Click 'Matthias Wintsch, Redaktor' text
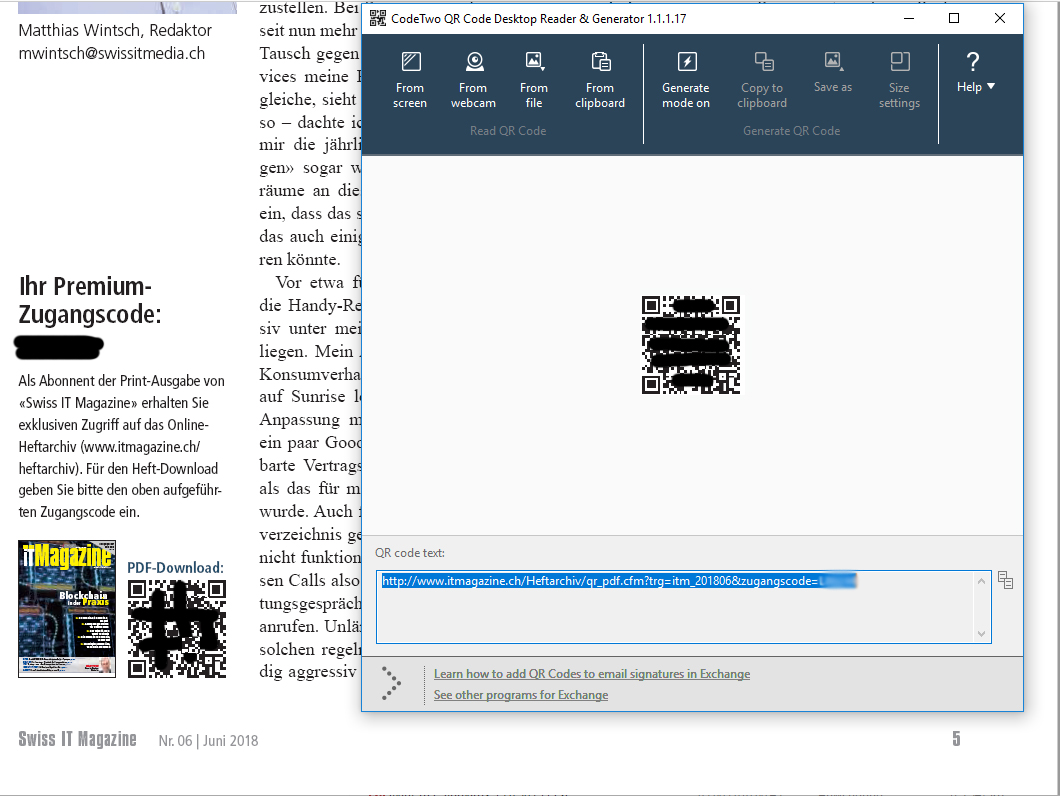The image size is (1060, 796). tap(115, 30)
